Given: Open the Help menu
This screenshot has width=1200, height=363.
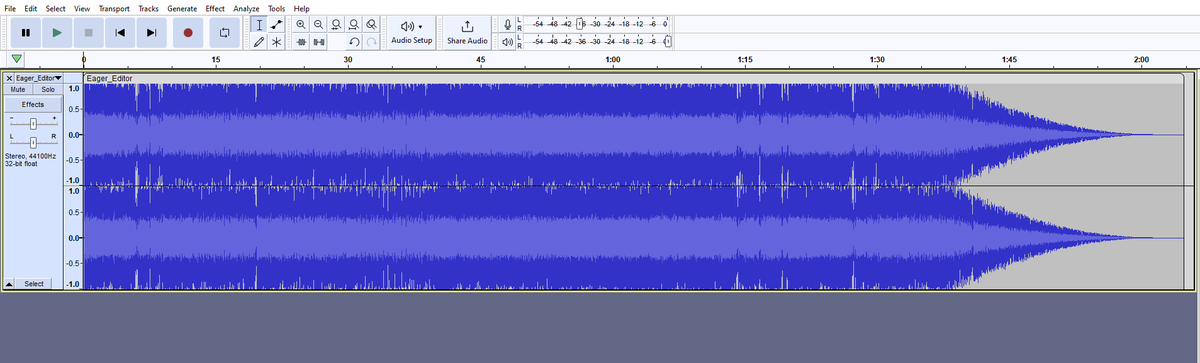Looking at the screenshot, I should pyautogui.click(x=302, y=8).
